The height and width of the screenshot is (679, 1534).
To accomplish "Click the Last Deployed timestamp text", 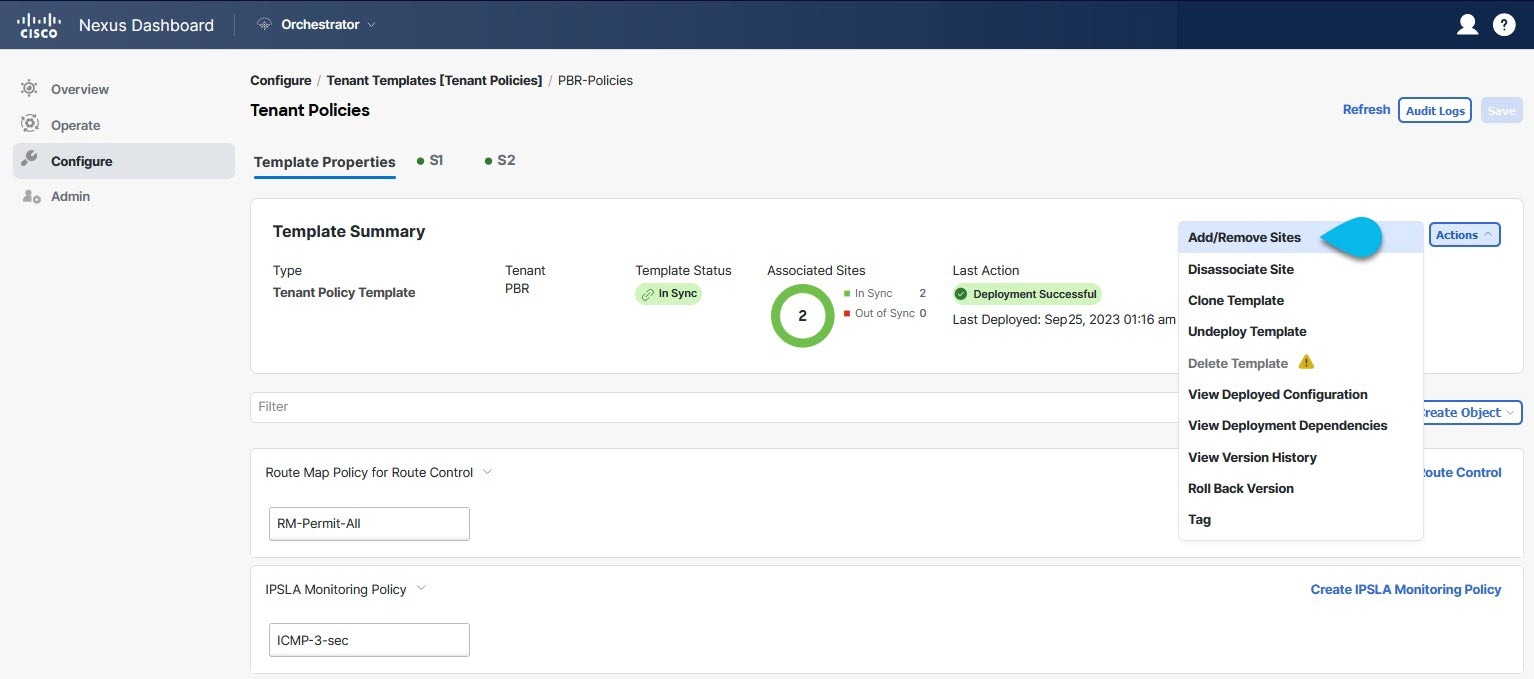I will pyautogui.click(x=1064, y=319).
